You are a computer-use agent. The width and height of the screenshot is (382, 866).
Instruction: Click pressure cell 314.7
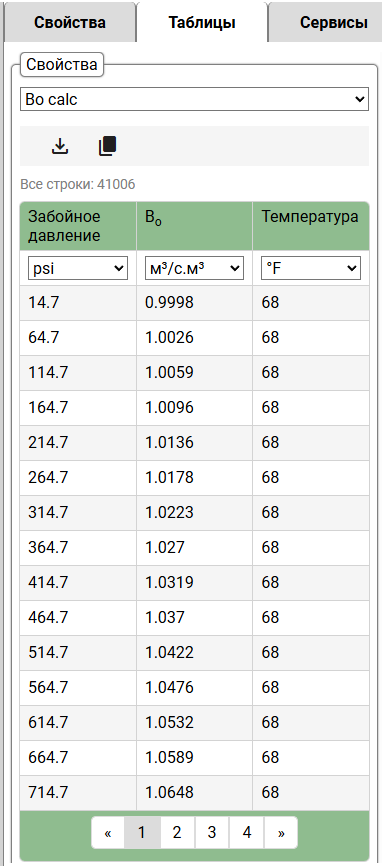pyautogui.click(x=78, y=513)
